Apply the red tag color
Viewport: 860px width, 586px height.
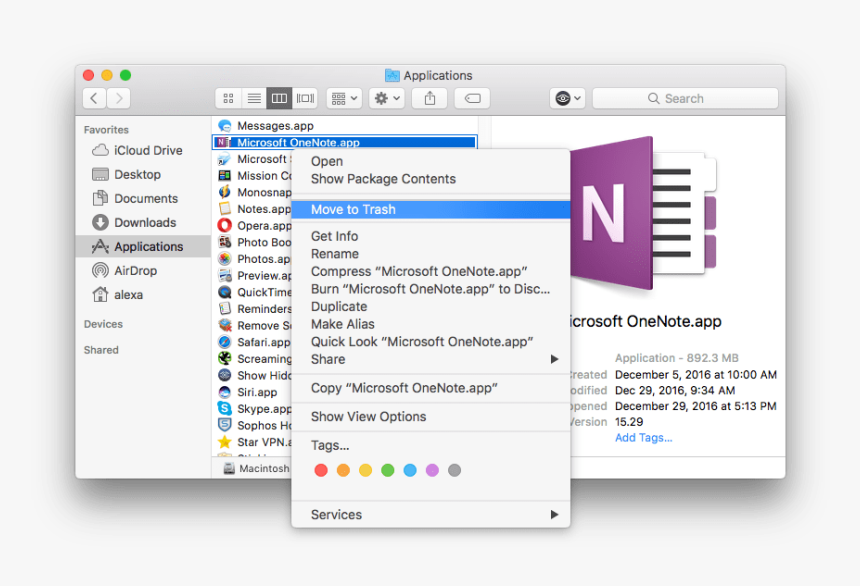point(321,470)
